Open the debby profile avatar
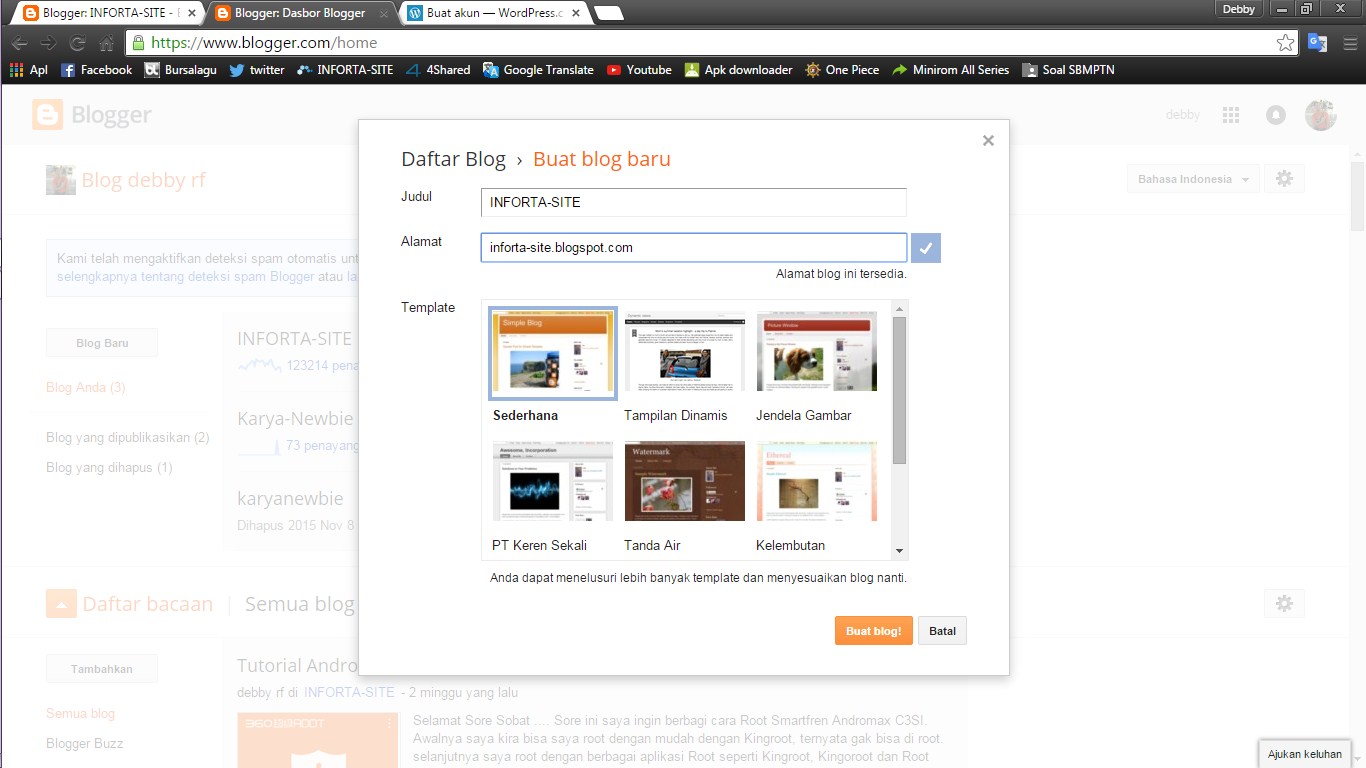 [1321, 115]
